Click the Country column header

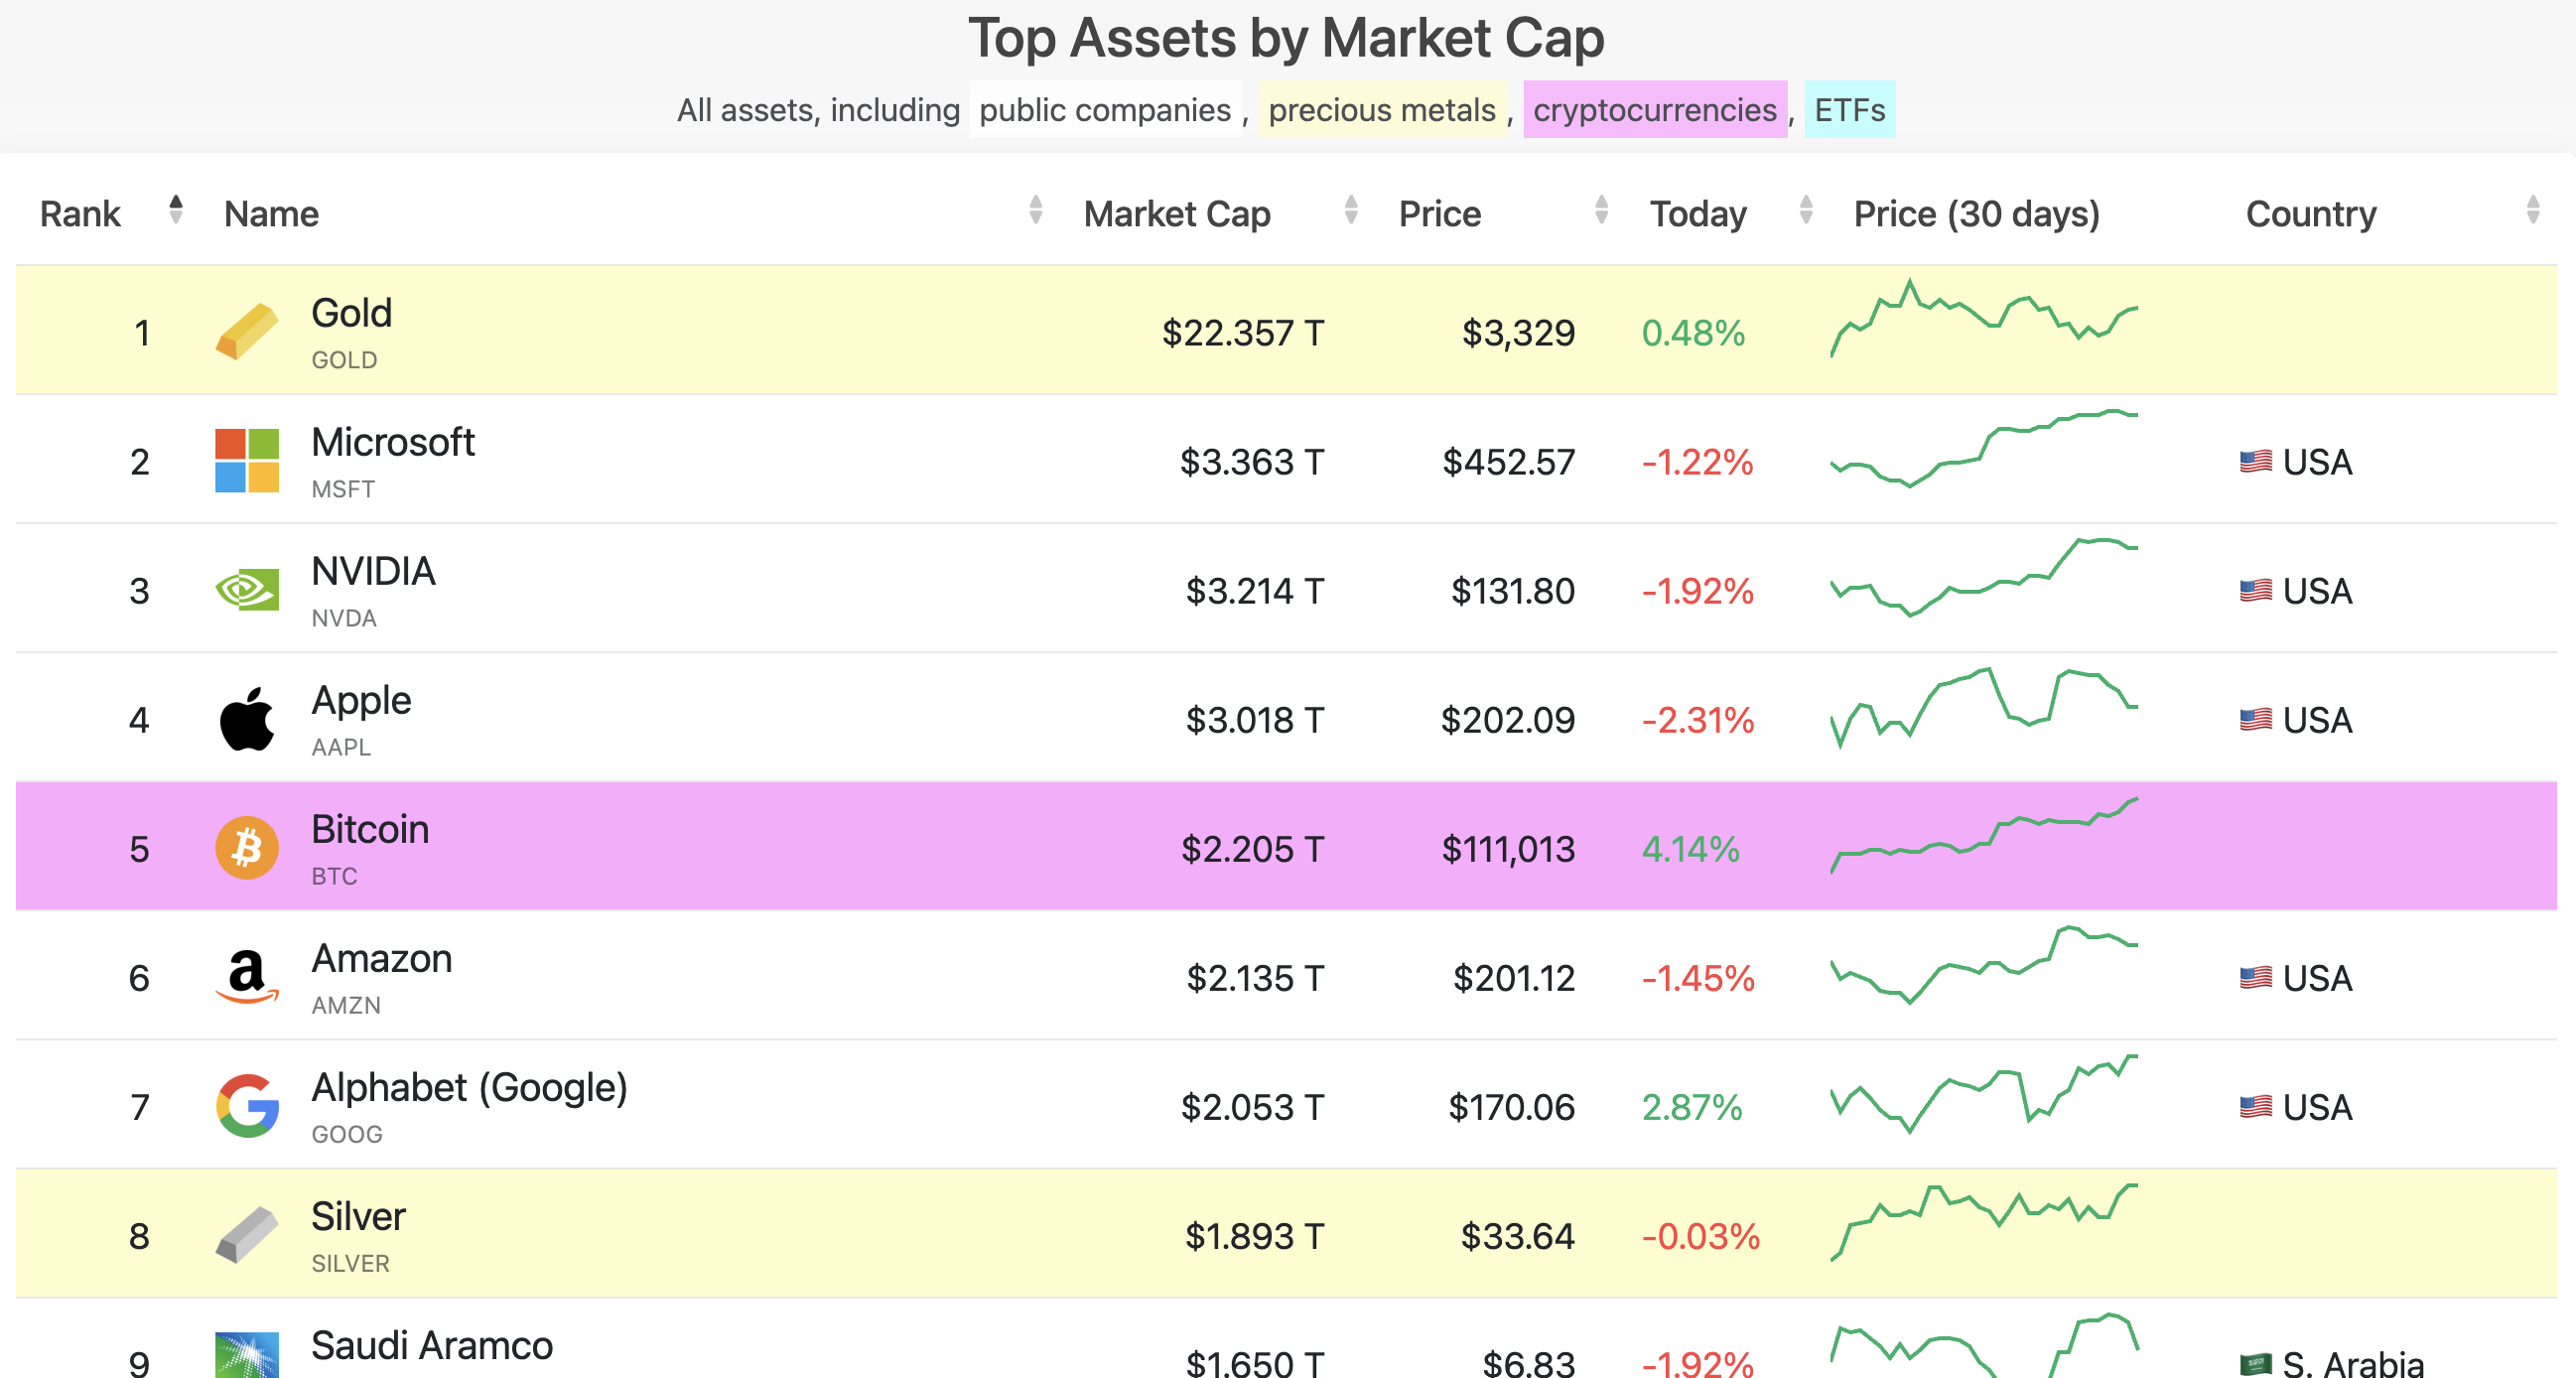[x=2311, y=214]
